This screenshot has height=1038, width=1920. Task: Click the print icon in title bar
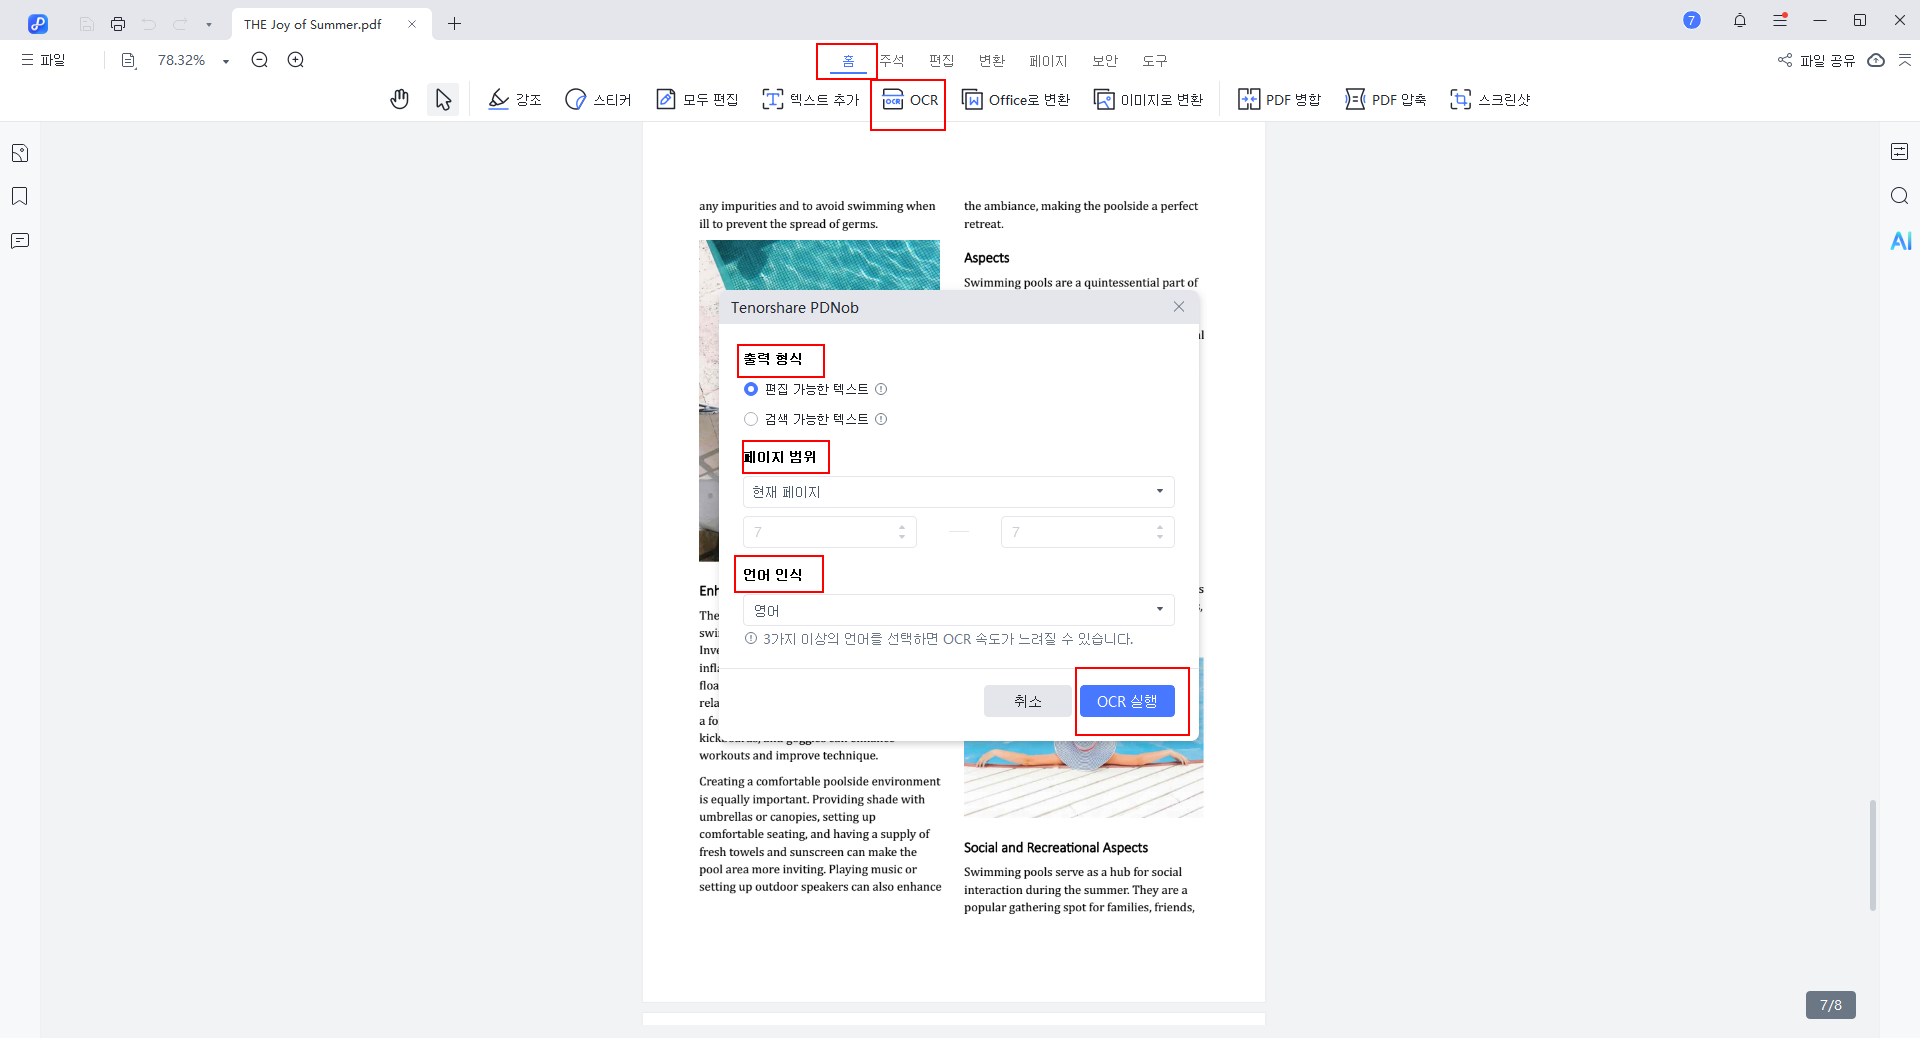coord(118,24)
